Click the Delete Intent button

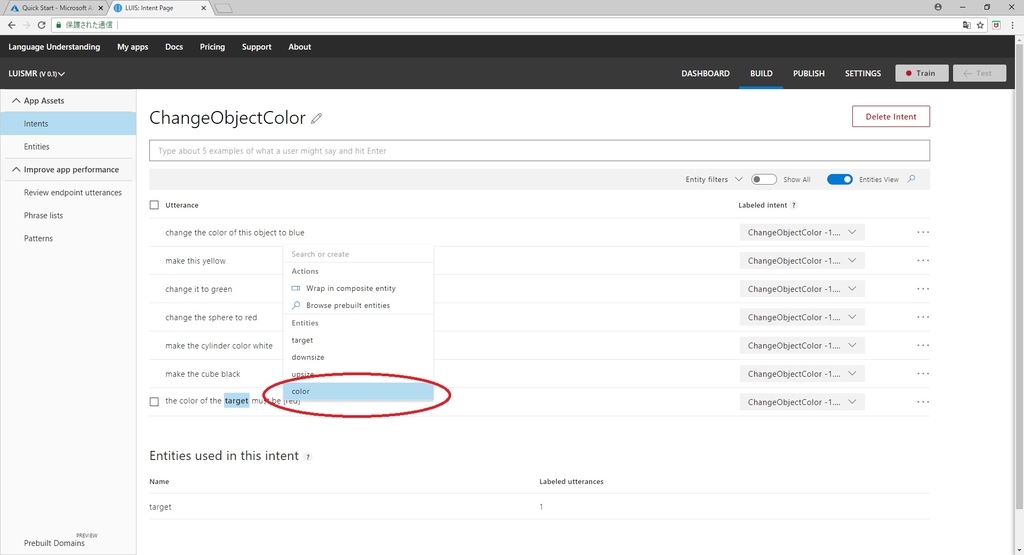click(x=891, y=116)
